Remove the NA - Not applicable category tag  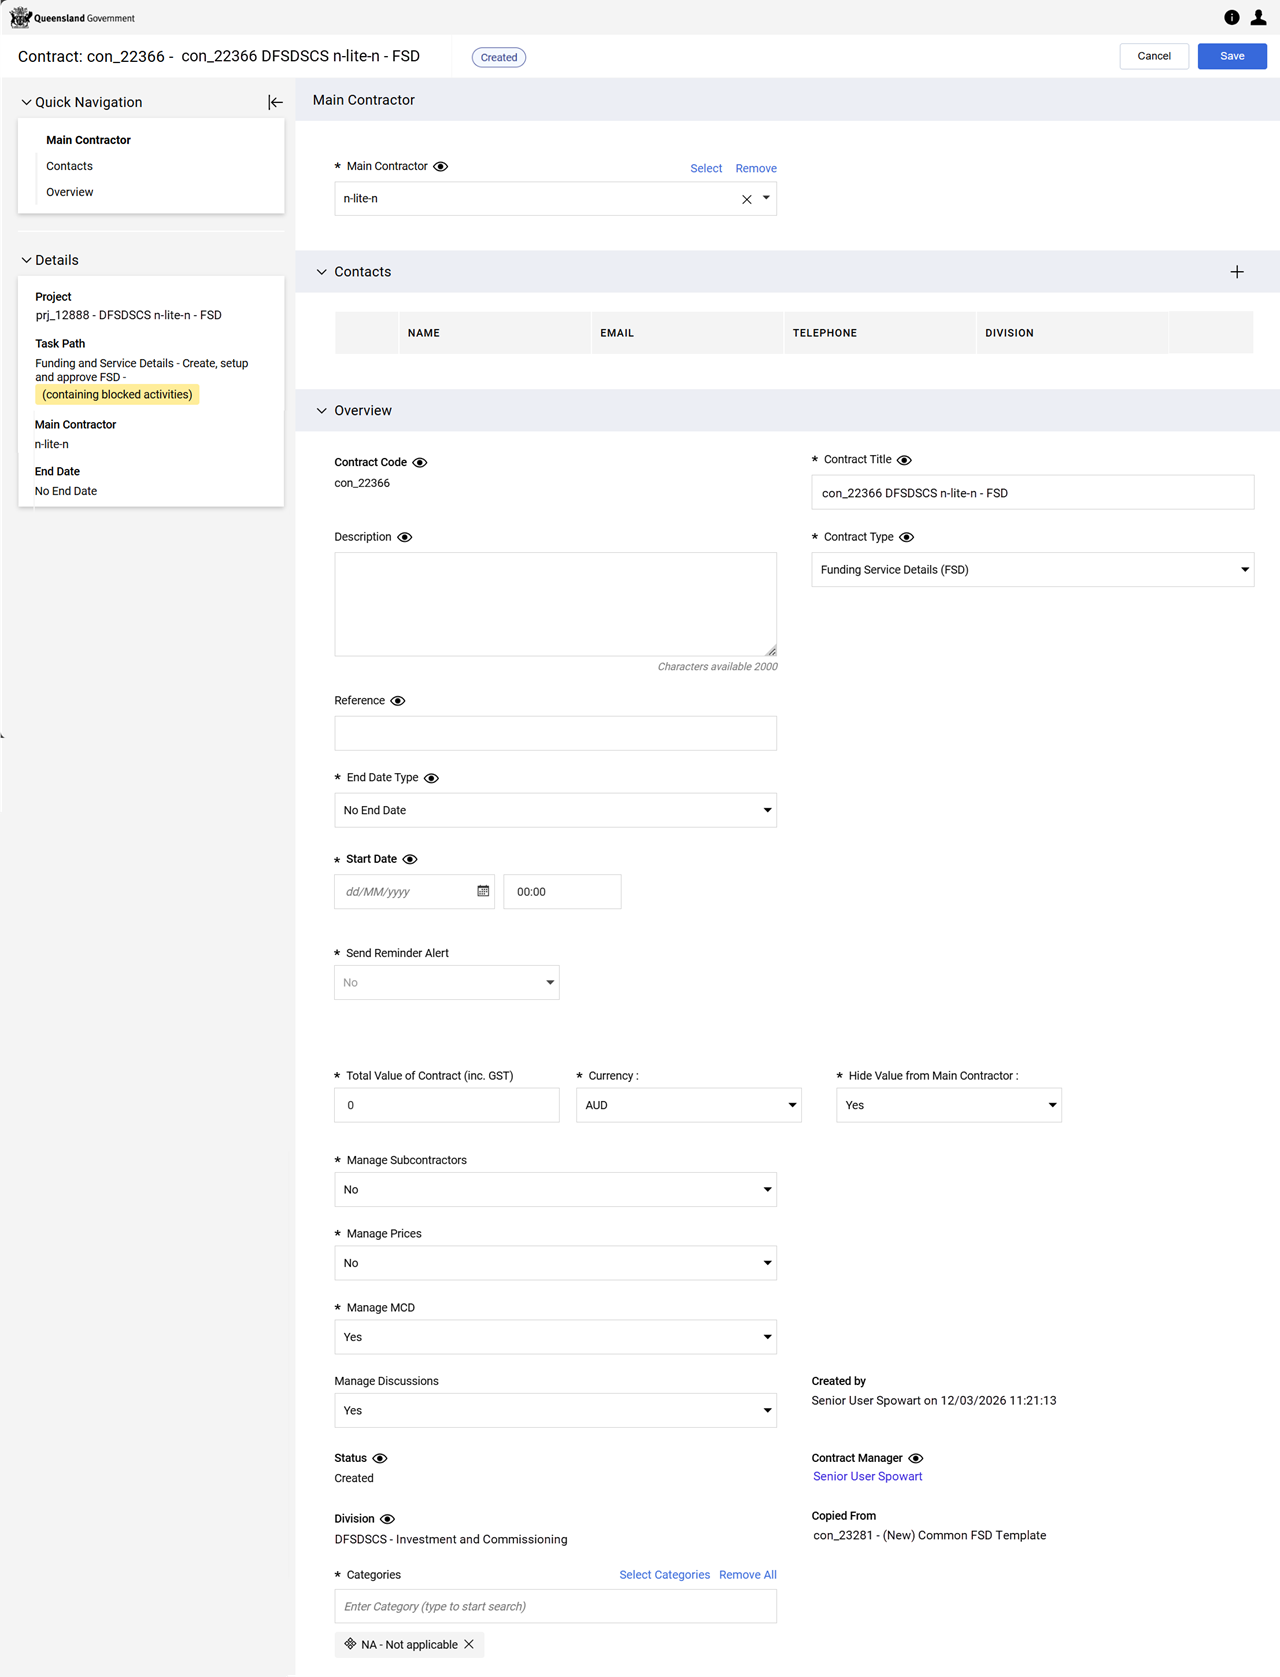pos(469,1644)
